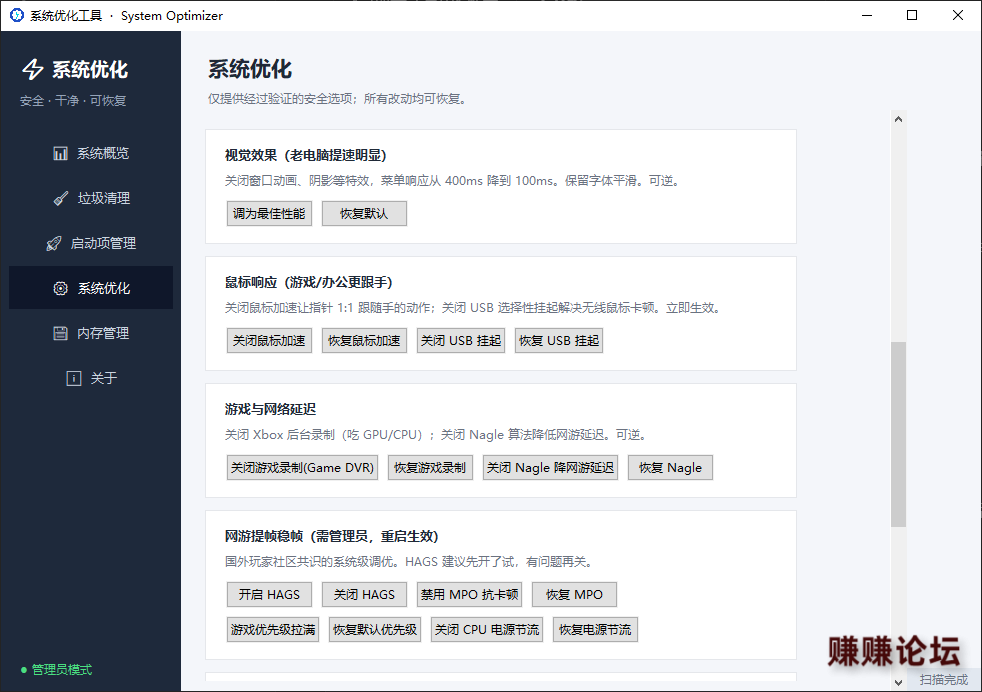Click the rocket icon for 启动项管理

(x=54, y=244)
